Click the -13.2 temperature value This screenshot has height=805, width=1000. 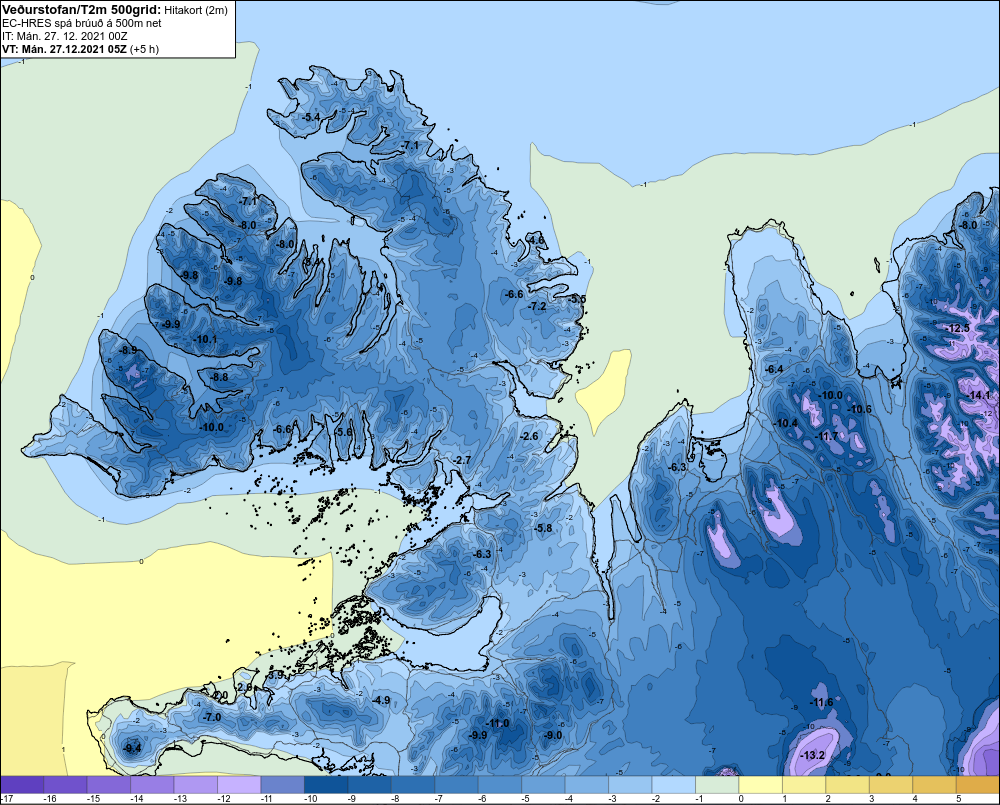pos(812,755)
